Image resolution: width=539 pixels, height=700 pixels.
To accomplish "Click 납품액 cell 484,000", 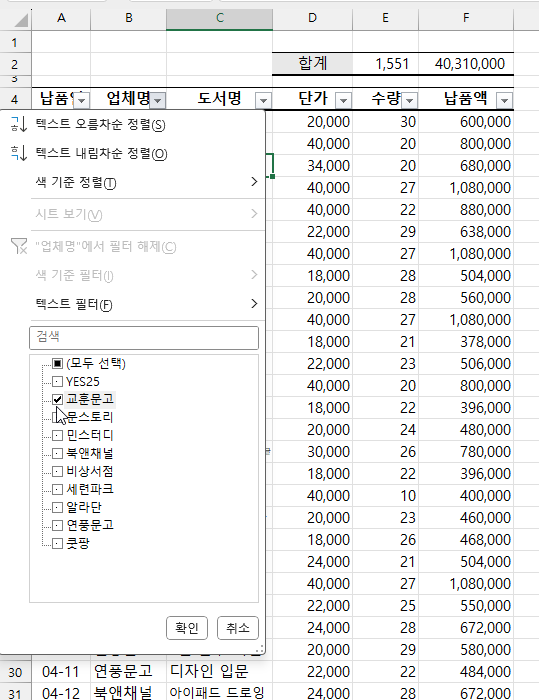I will click(x=466, y=671).
